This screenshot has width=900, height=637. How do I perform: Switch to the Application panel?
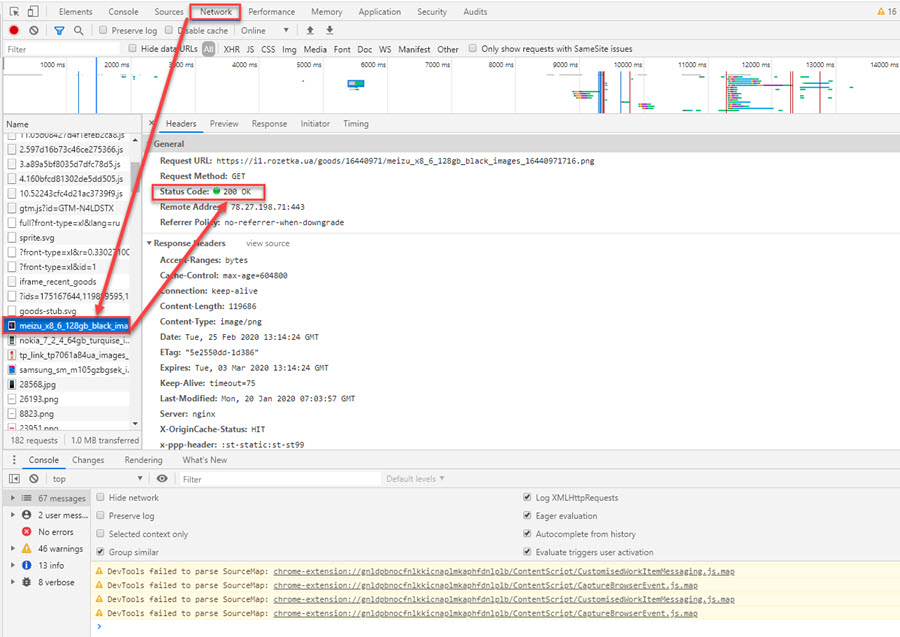[379, 11]
